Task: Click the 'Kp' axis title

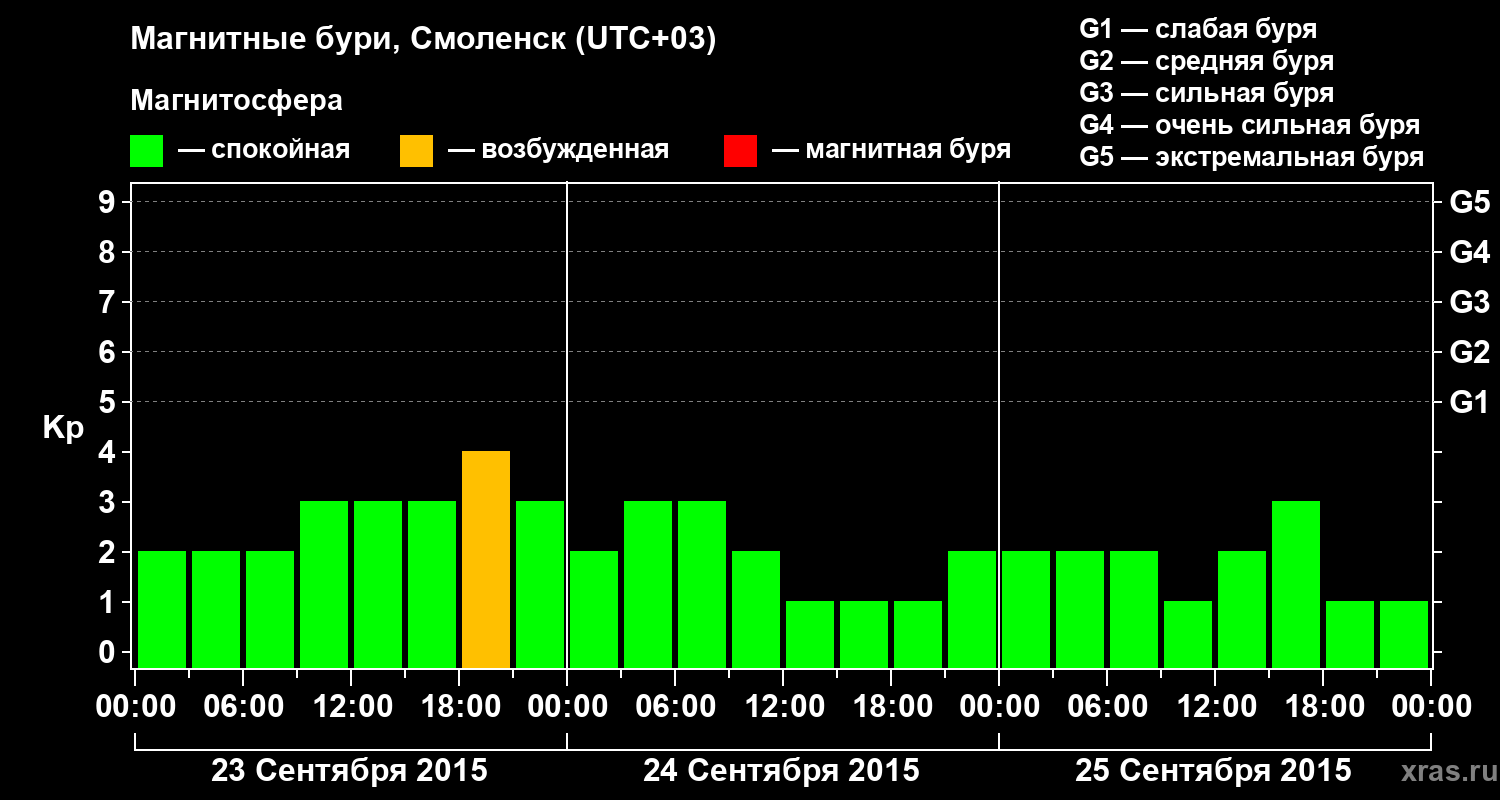Action: [63, 428]
